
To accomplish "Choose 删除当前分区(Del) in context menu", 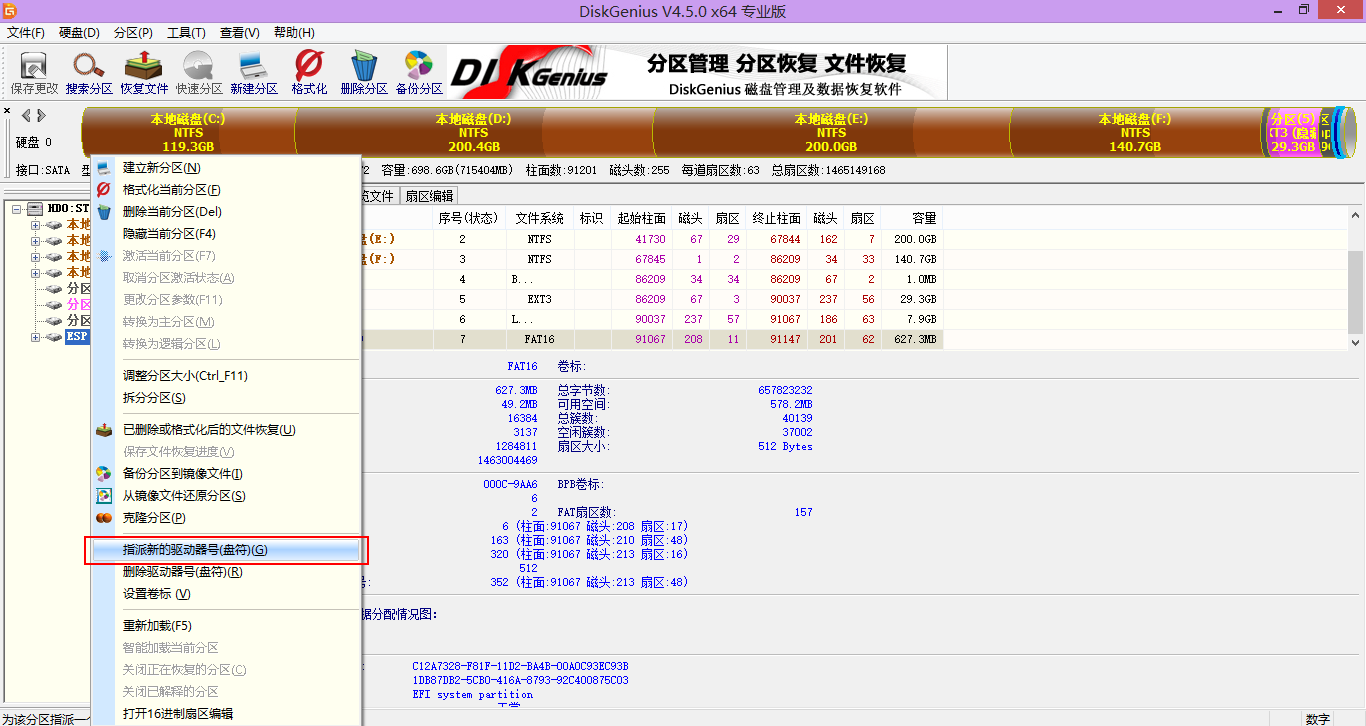I will 226,212.
